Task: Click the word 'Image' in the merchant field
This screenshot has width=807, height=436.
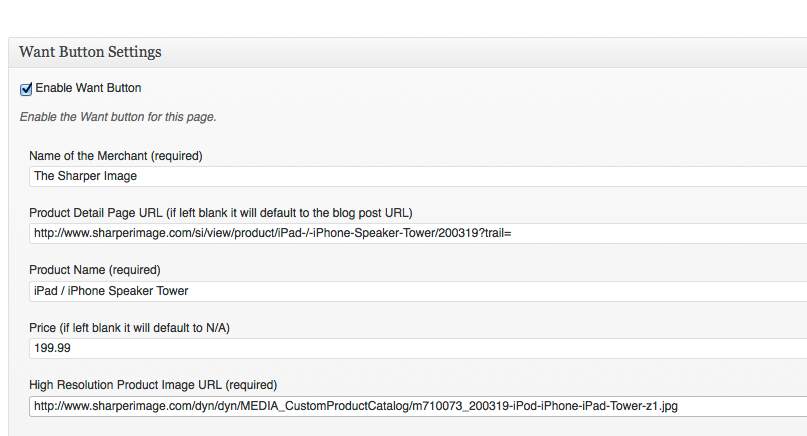Action: pyautogui.click(x=120, y=176)
